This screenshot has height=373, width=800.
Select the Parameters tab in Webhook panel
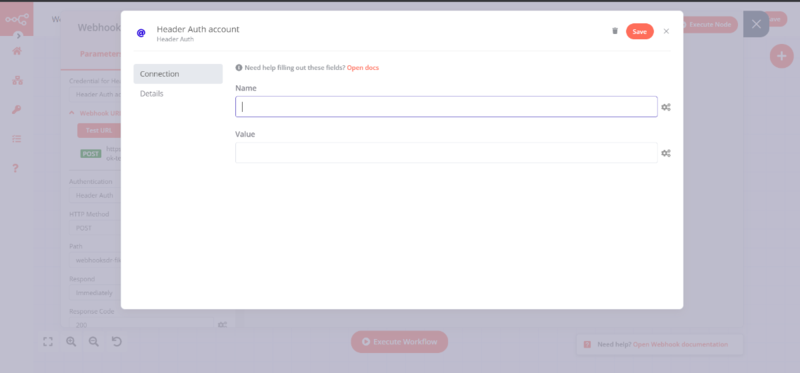click(99, 54)
